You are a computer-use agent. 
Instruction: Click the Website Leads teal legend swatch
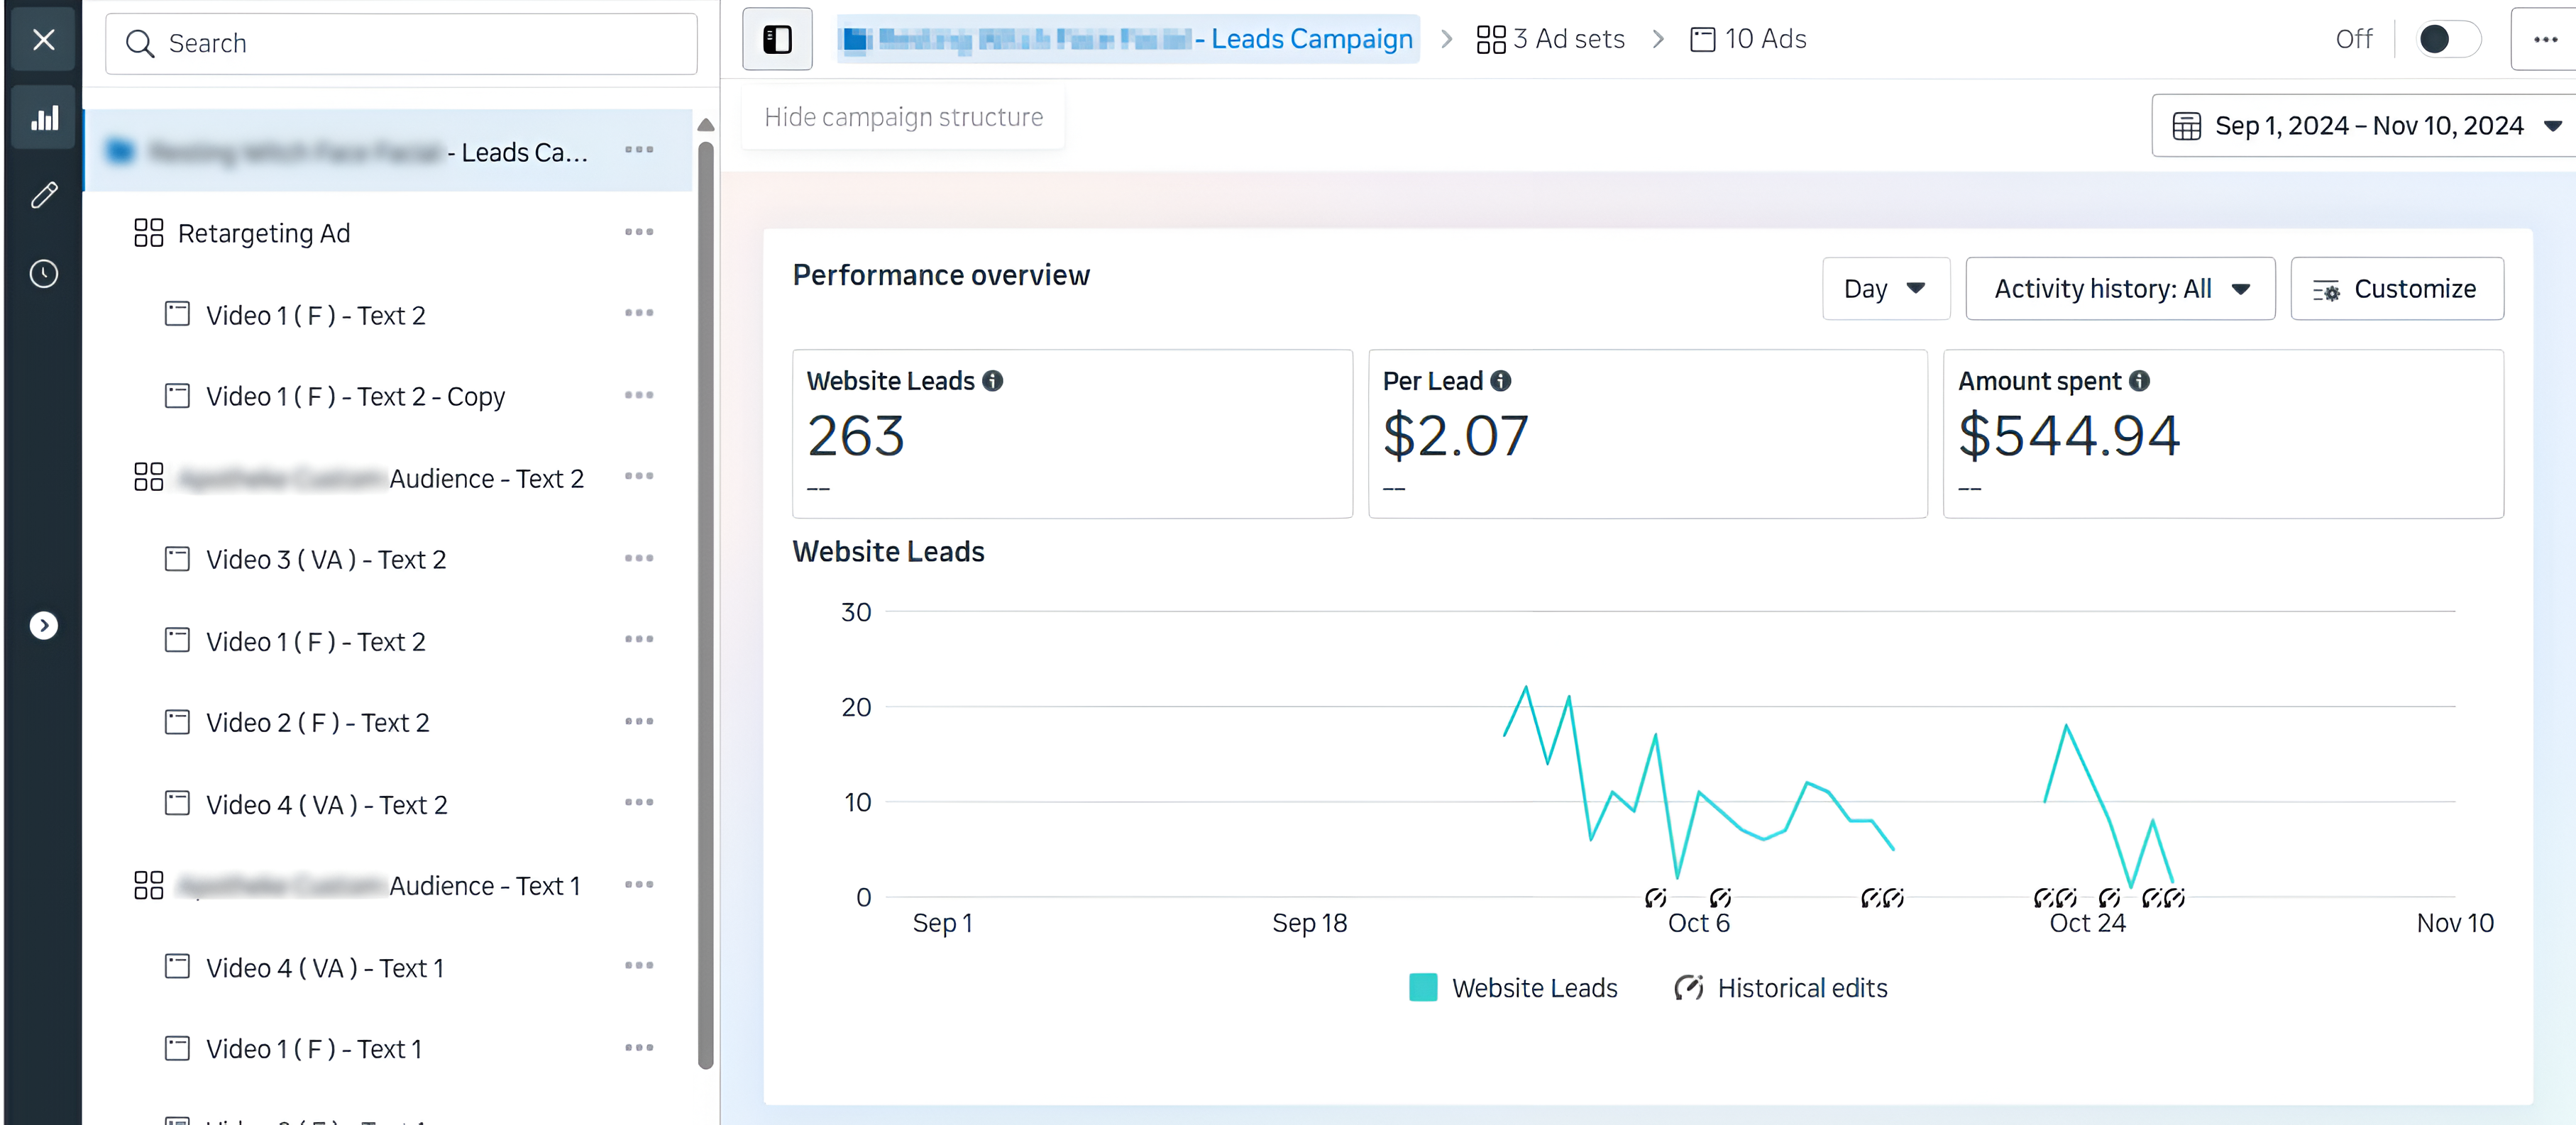(x=1422, y=988)
